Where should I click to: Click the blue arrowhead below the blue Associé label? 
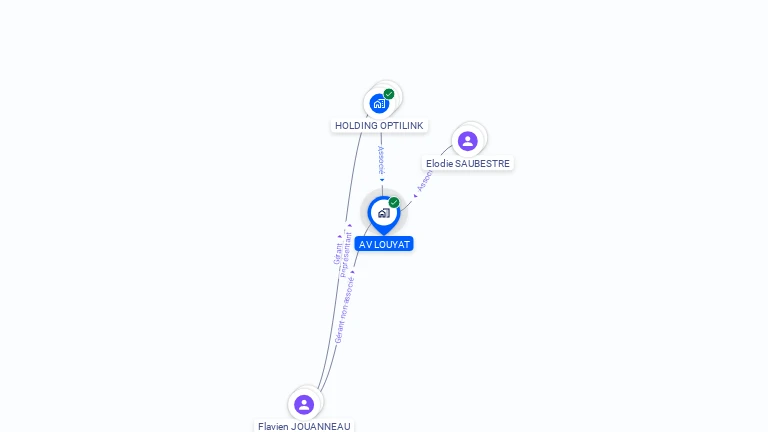click(382, 180)
